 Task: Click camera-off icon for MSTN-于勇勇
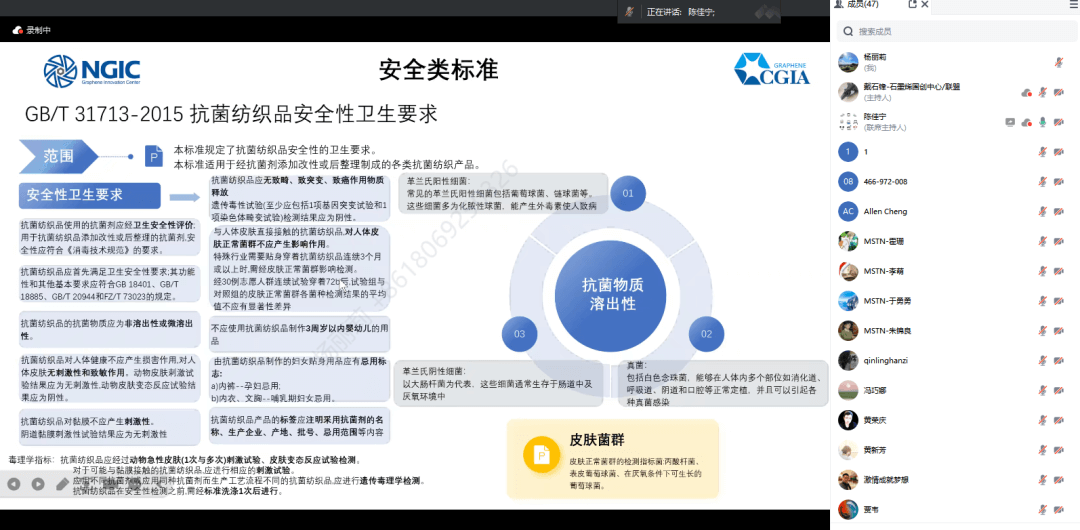point(1059,301)
